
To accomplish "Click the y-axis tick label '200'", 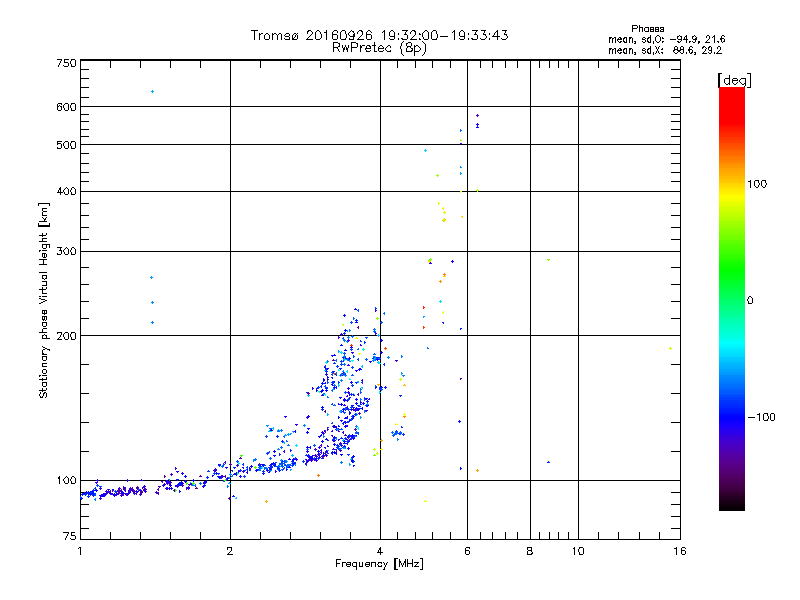I will 66,336.
